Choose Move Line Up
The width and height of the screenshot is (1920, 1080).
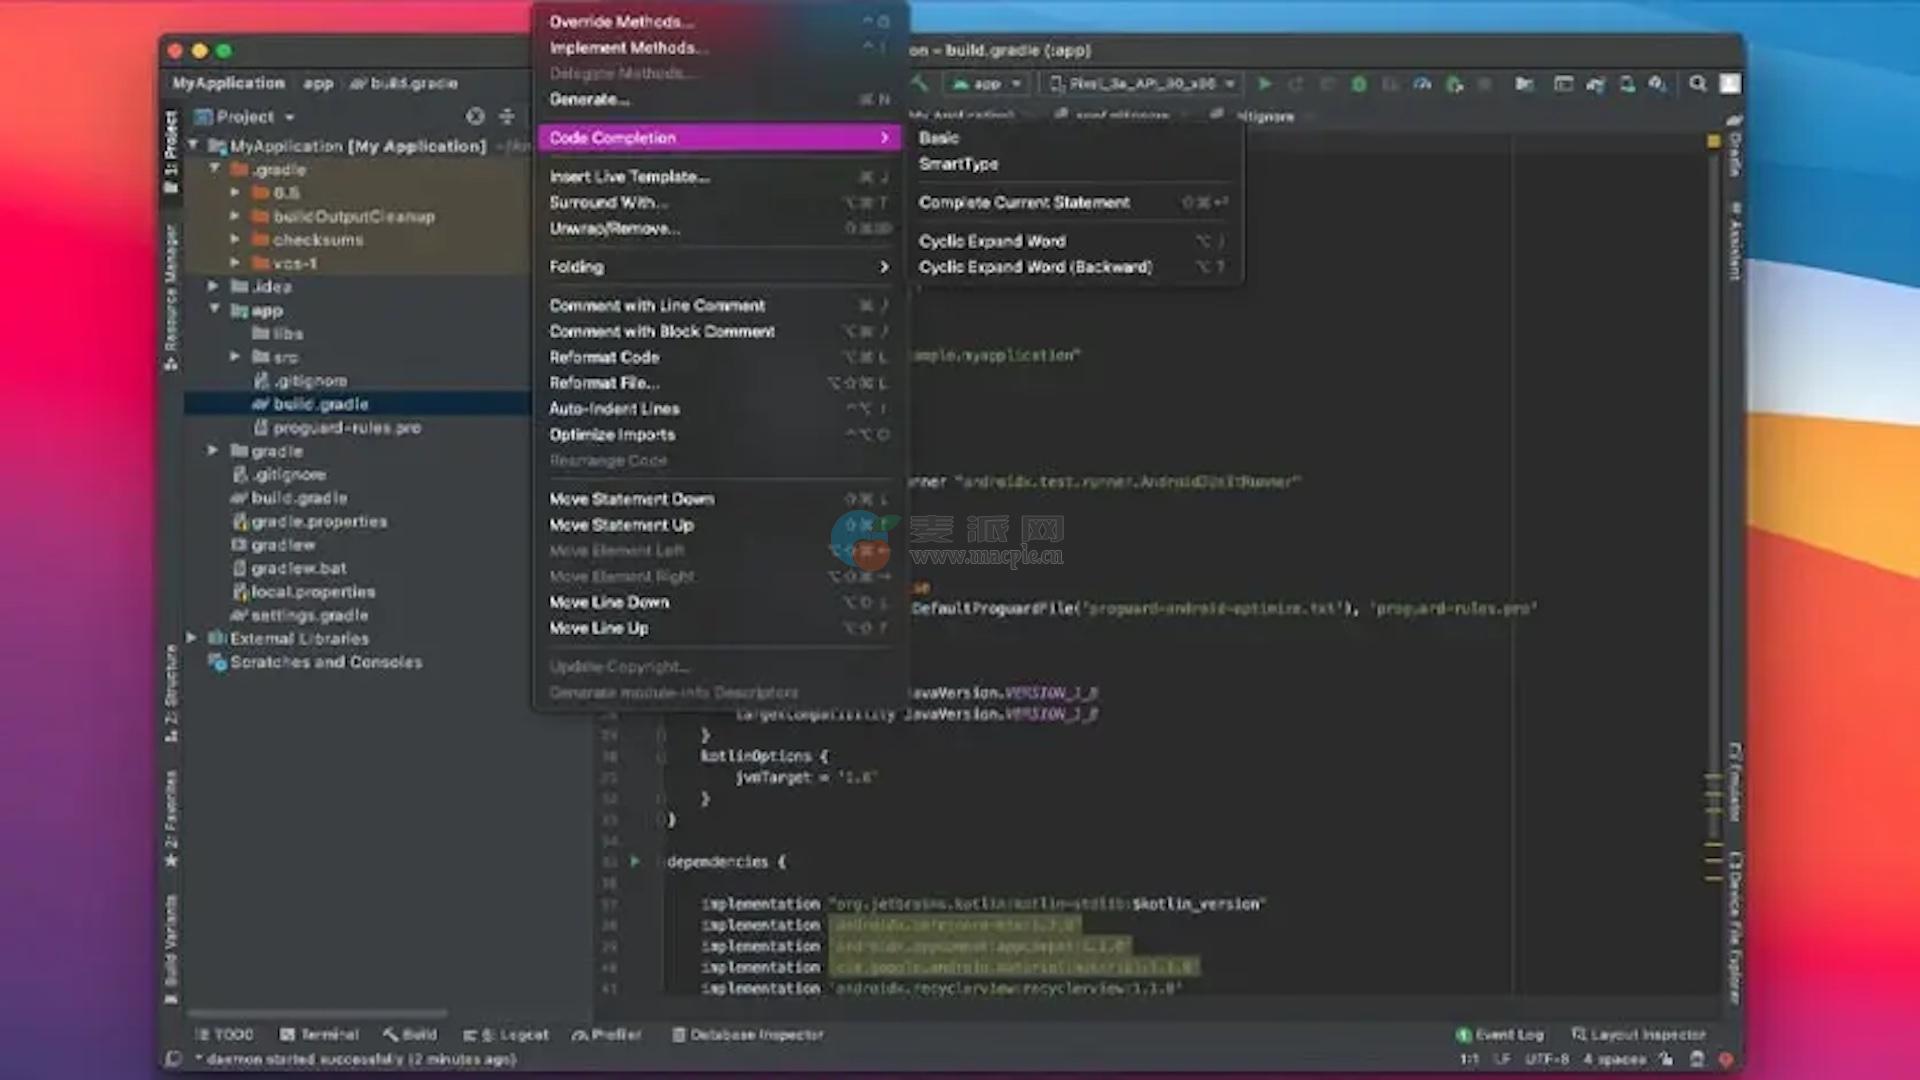718,628
